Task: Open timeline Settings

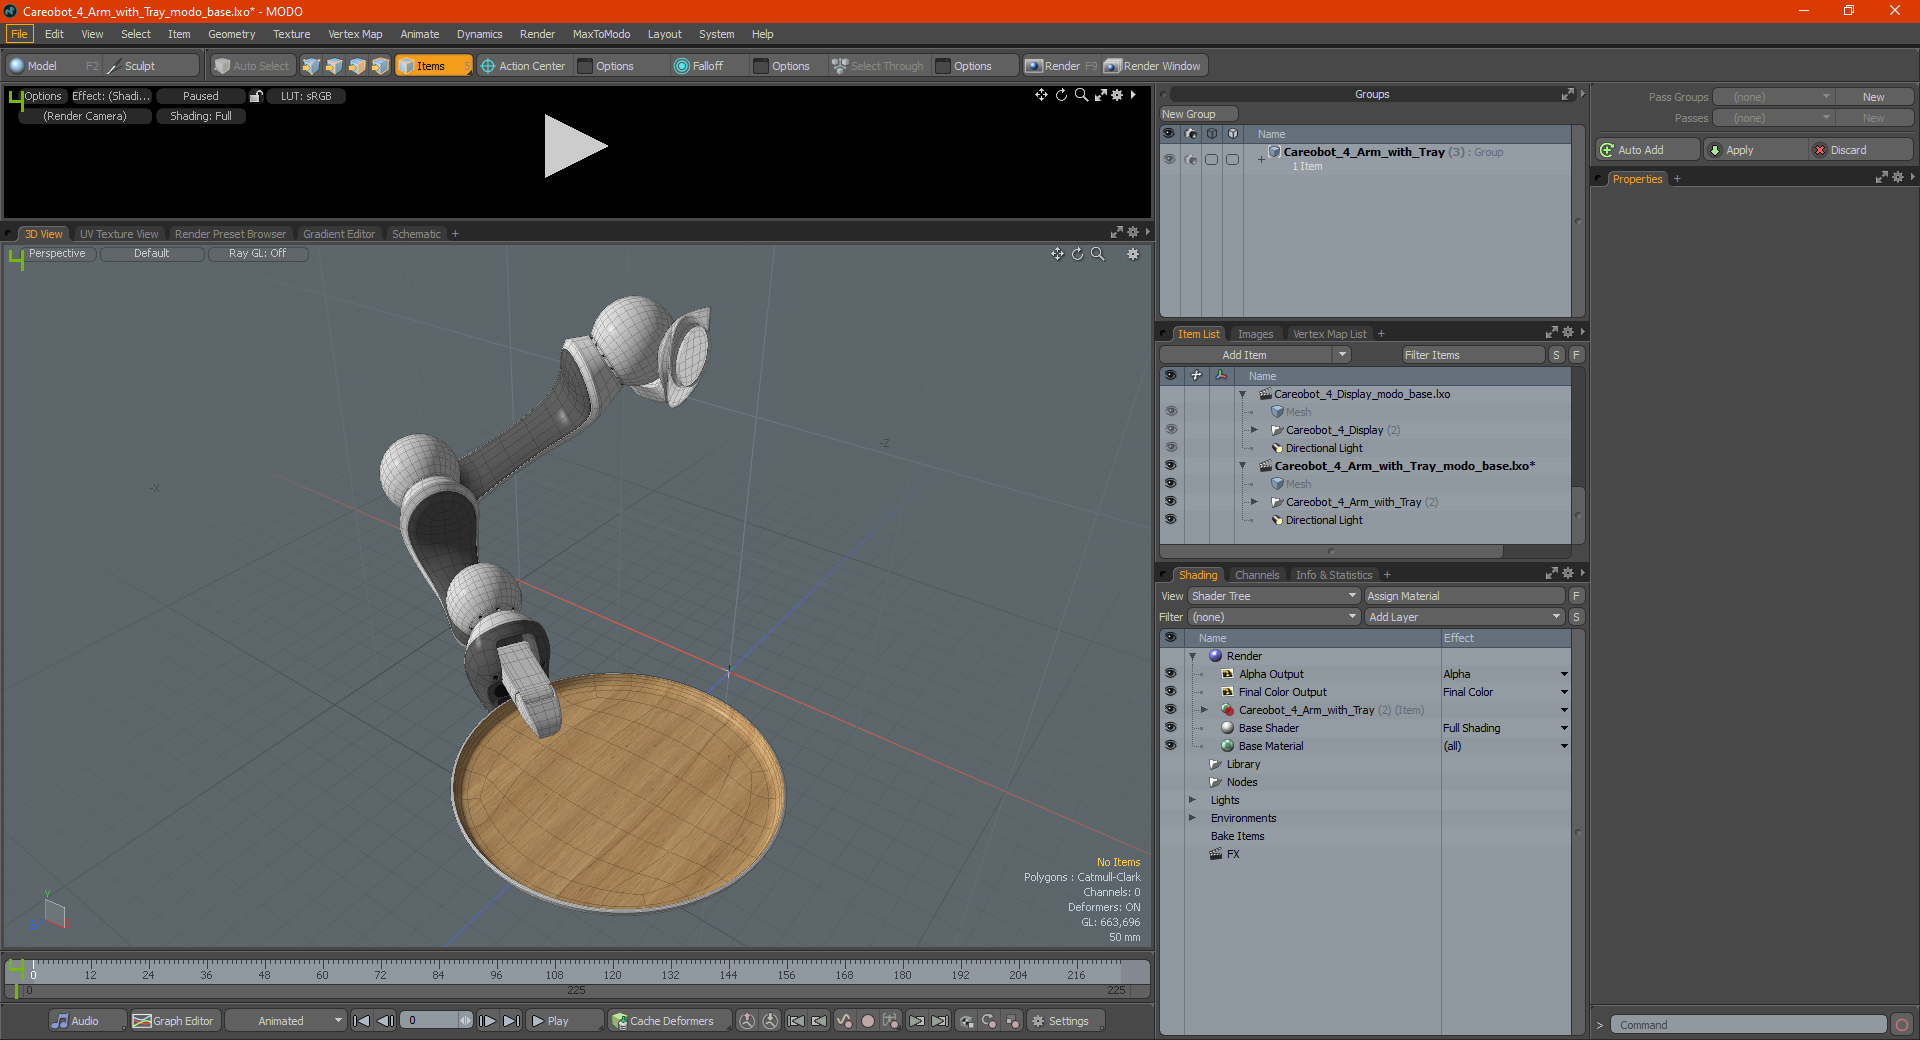Action: (1066, 1021)
